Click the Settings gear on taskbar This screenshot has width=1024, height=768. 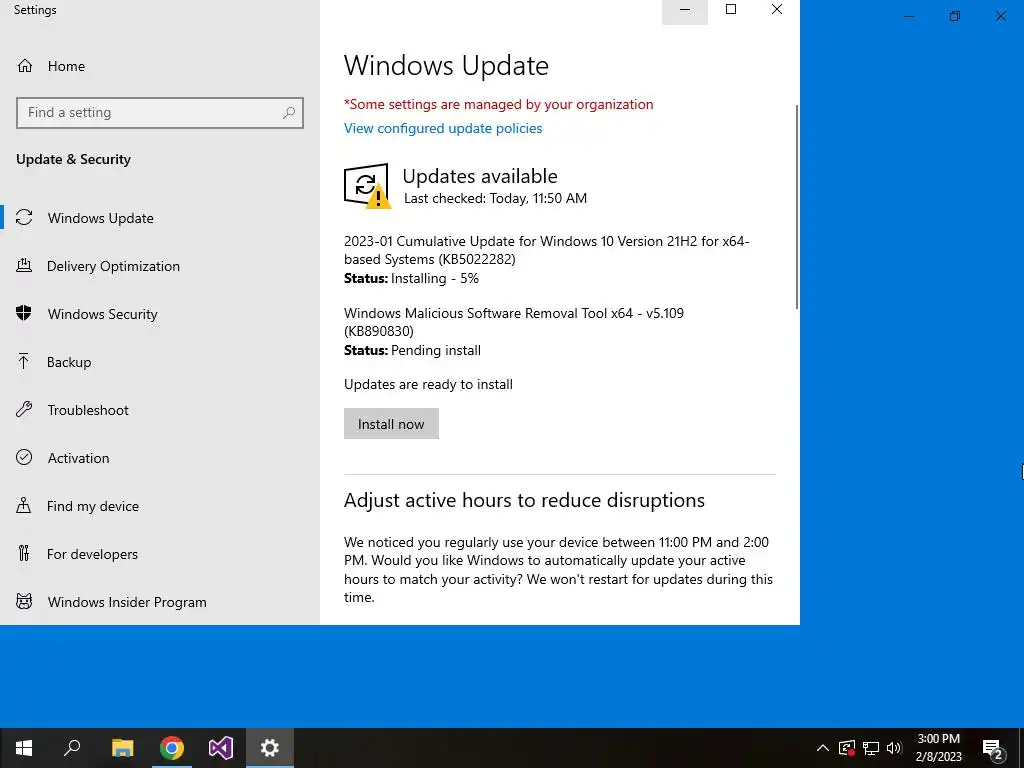click(x=270, y=748)
